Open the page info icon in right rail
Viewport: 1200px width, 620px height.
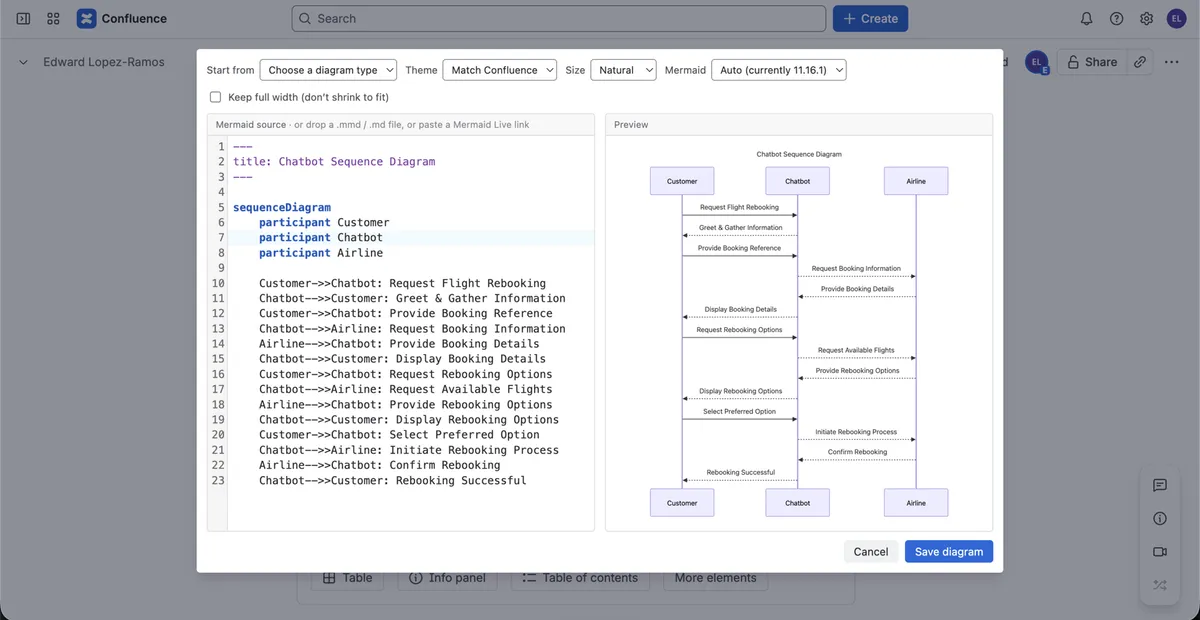(x=1160, y=518)
